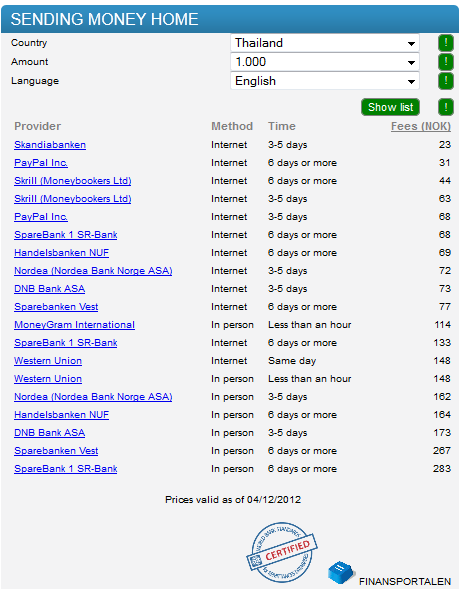Click the Language field label
This screenshot has height=600, width=469.
click(35, 81)
